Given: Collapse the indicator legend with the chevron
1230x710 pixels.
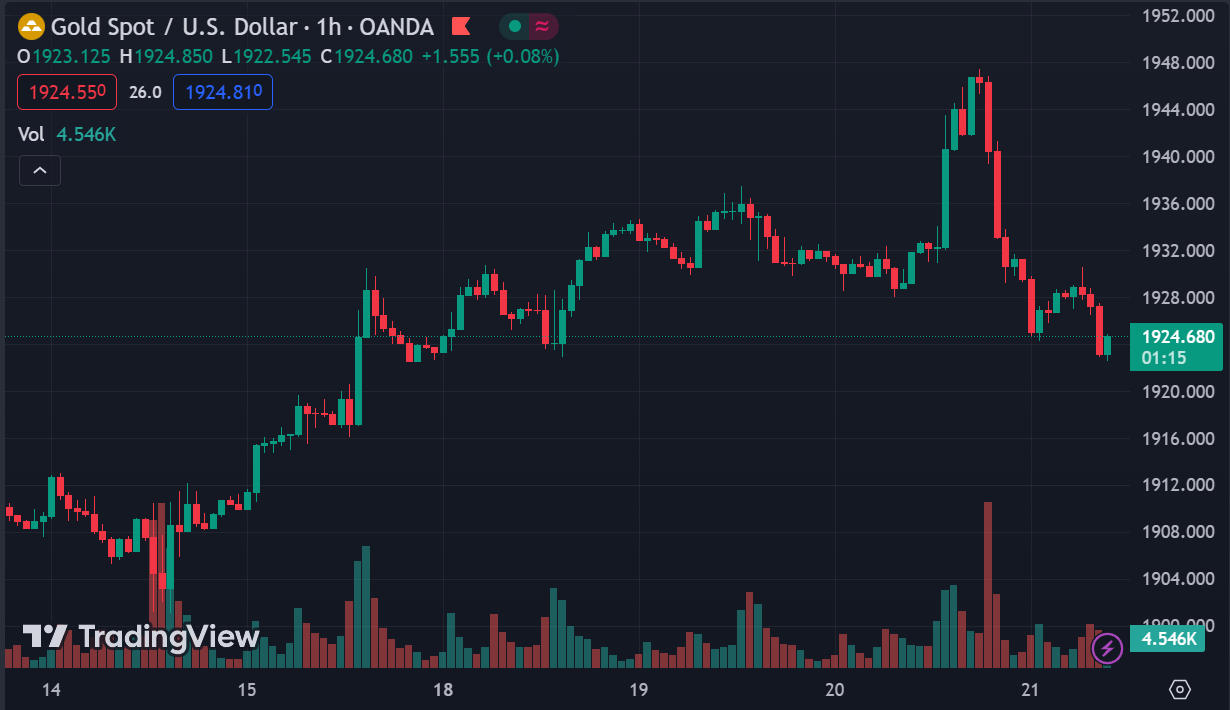Looking at the screenshot, I should coord(40,171).
